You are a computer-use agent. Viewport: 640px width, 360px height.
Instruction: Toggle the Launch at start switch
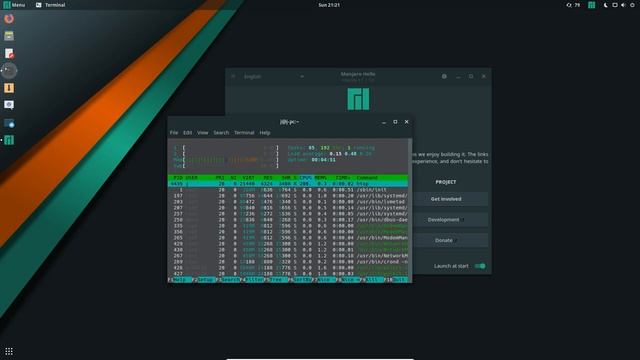click(480, 266)
